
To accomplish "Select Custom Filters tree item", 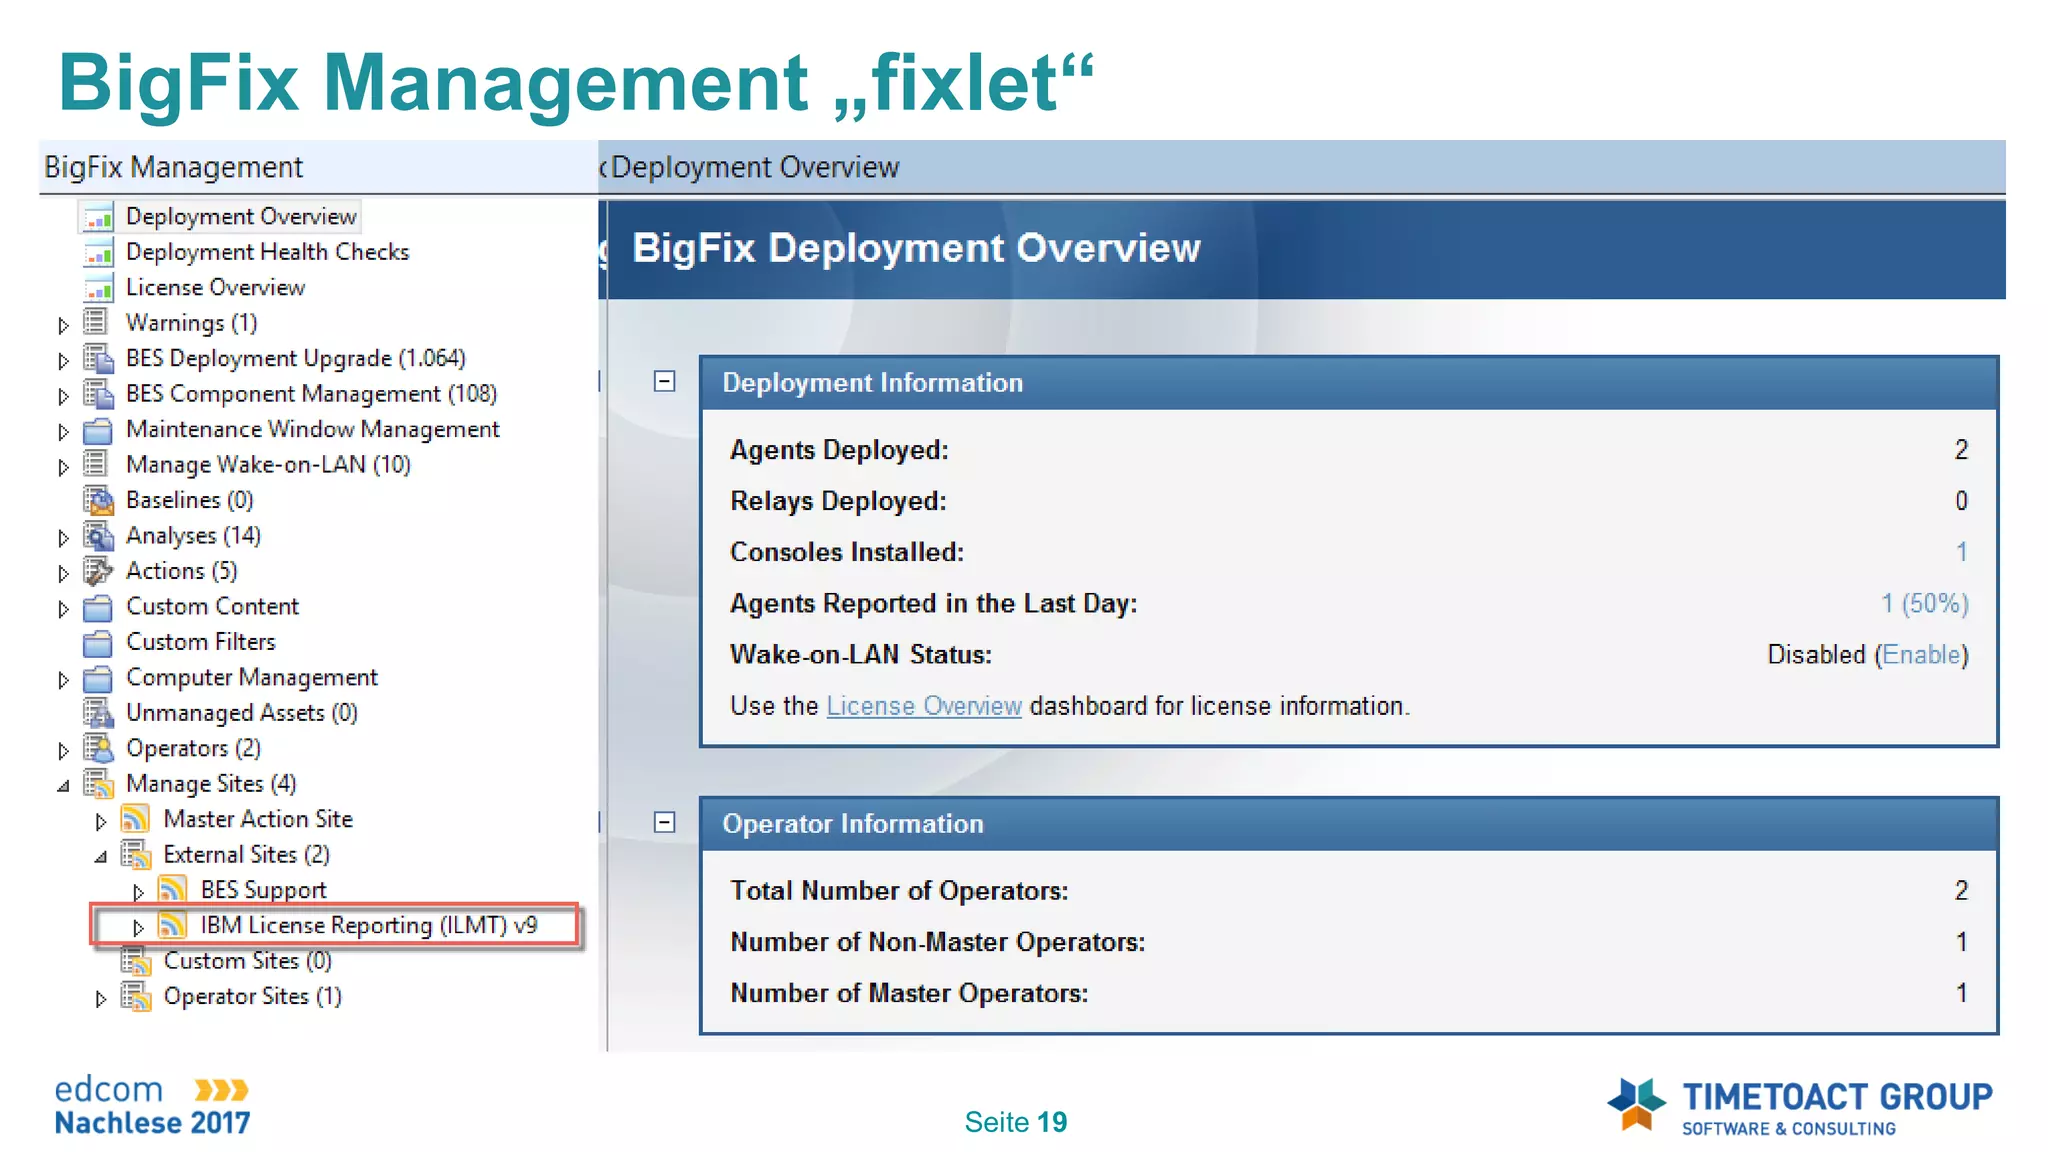I will click(x=200, y=642).
